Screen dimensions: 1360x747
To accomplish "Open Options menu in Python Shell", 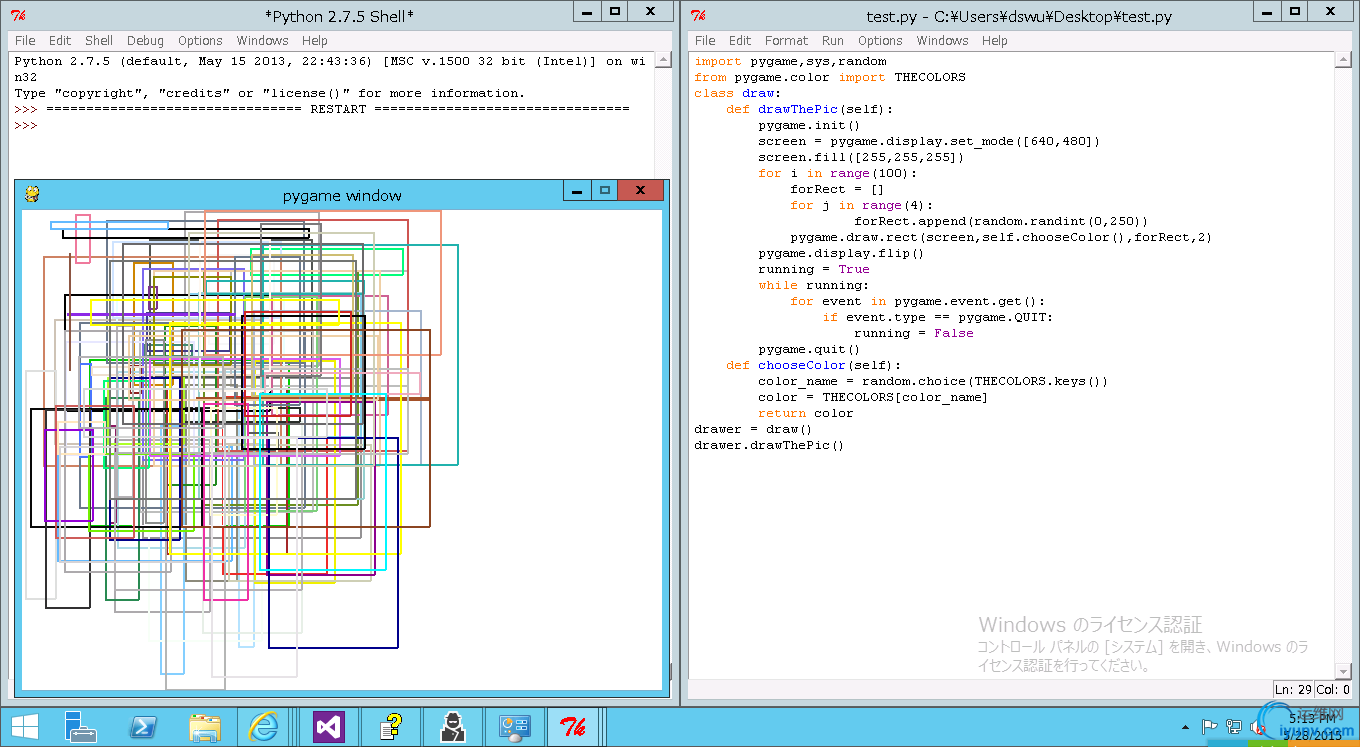I will pos(200,41).
